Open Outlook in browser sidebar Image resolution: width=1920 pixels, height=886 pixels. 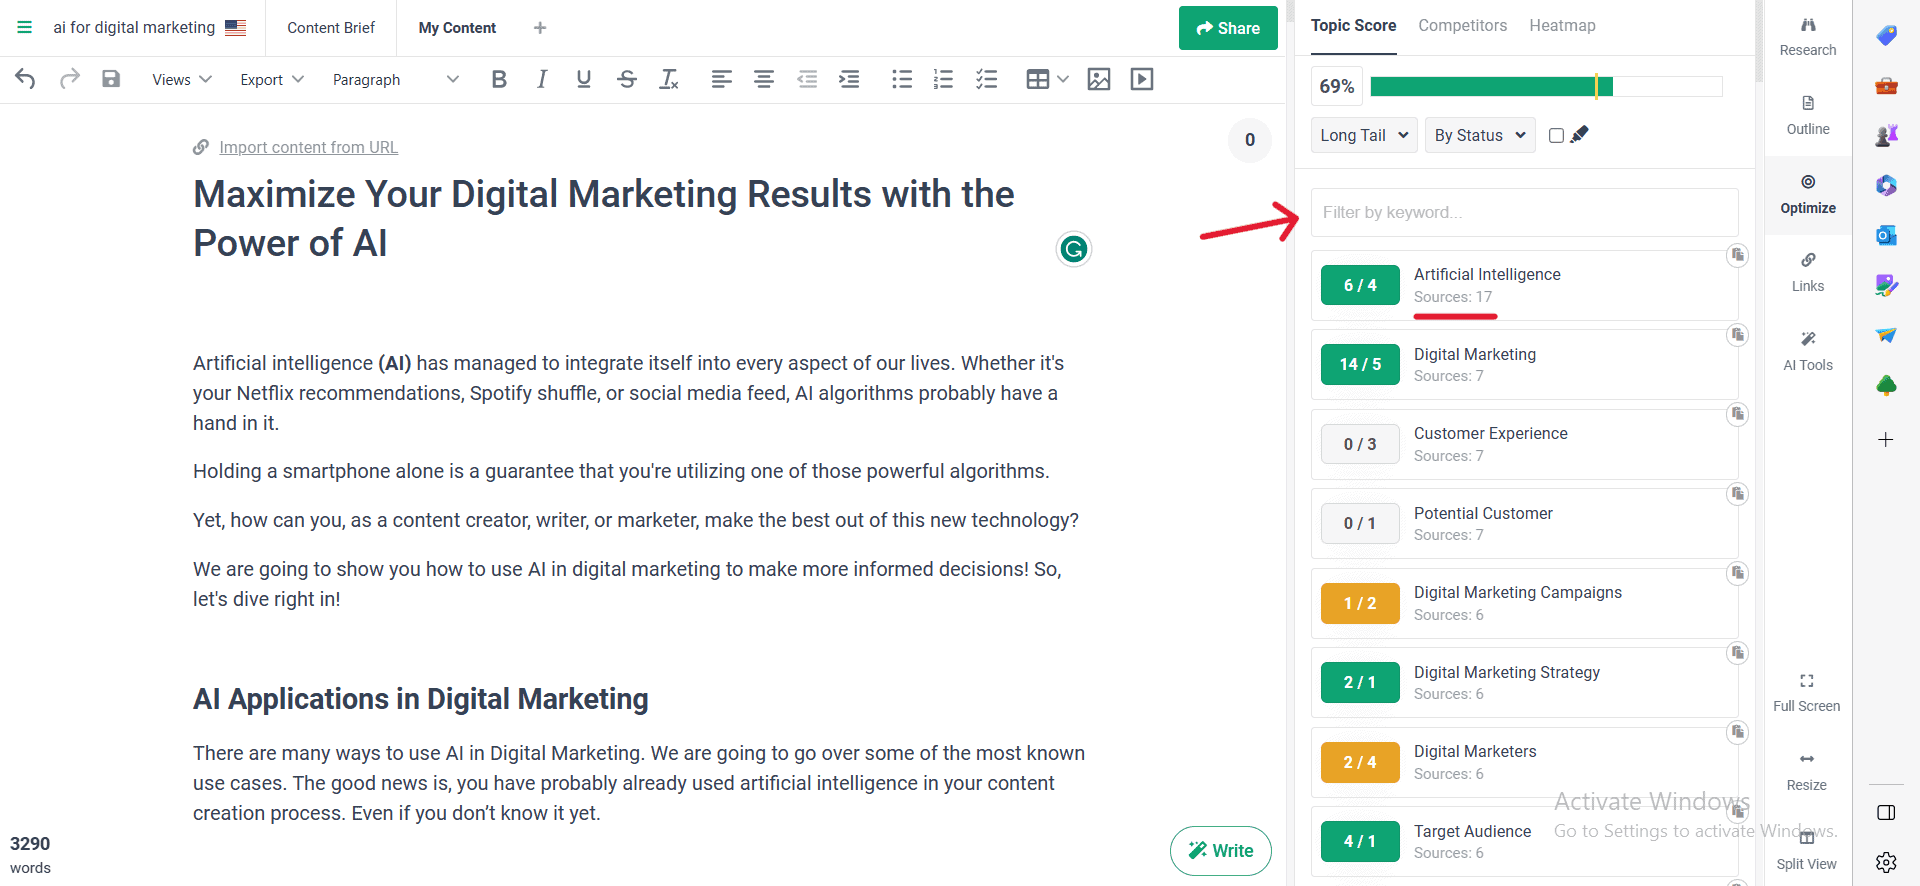[x=1886, y=235]
